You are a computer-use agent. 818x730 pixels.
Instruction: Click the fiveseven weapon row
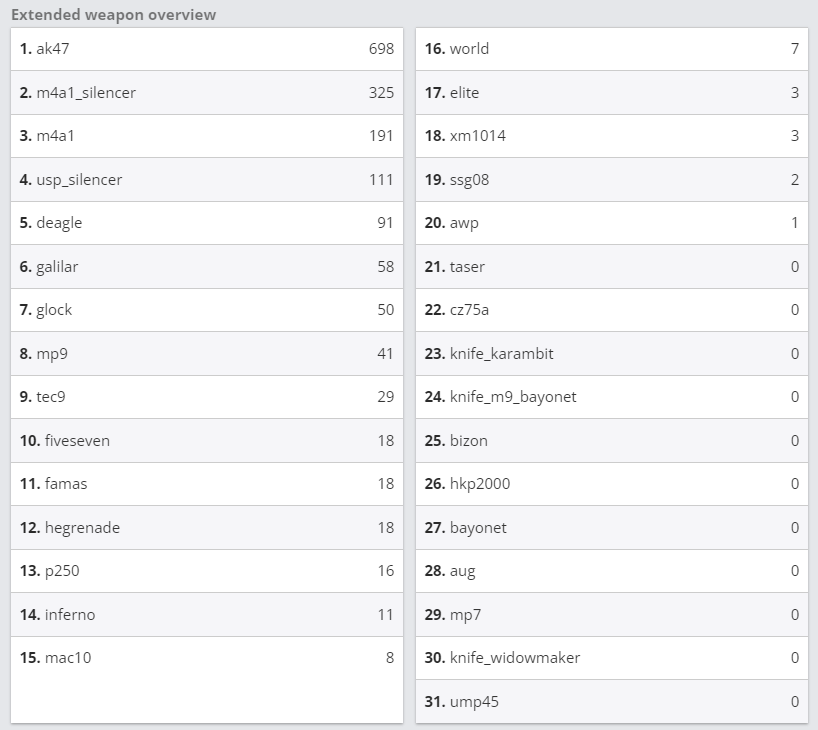pos(207,440)
